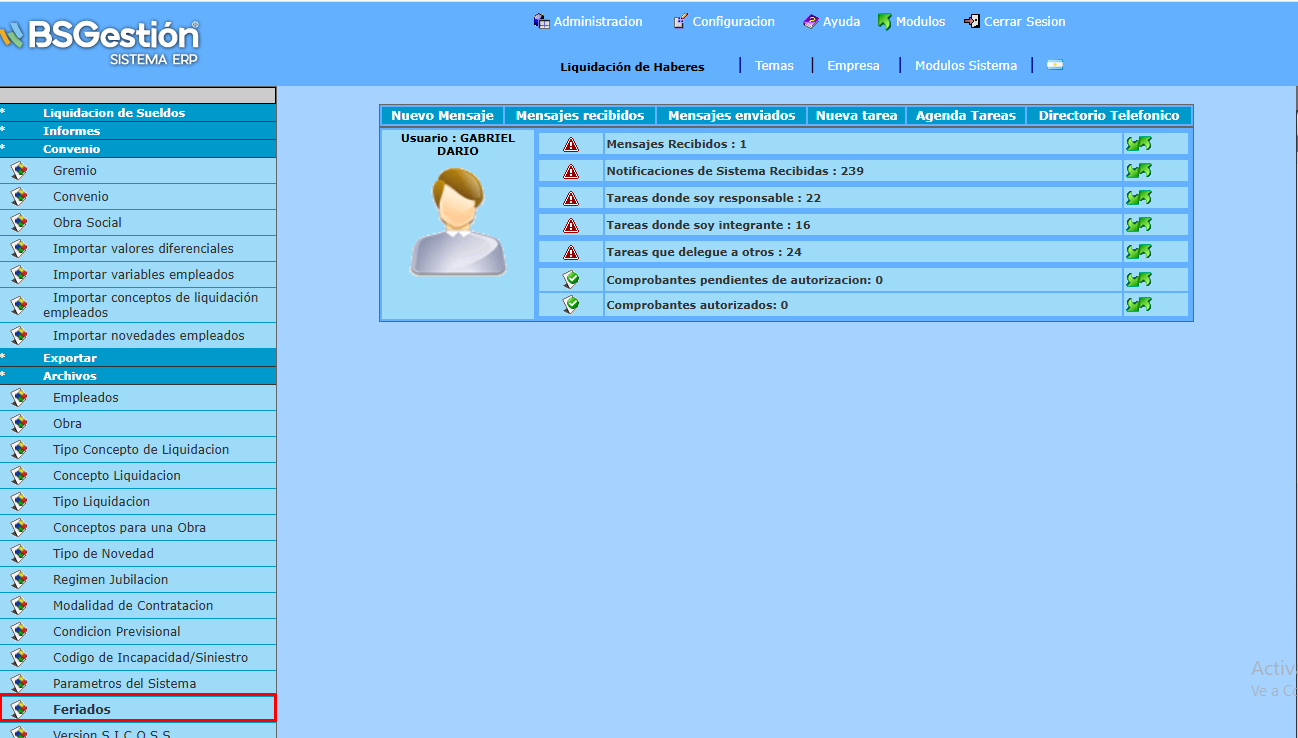Click the icon beside Regimen Jubilacion
Viewport: 1298px width, 738px height.
(19, 580)
